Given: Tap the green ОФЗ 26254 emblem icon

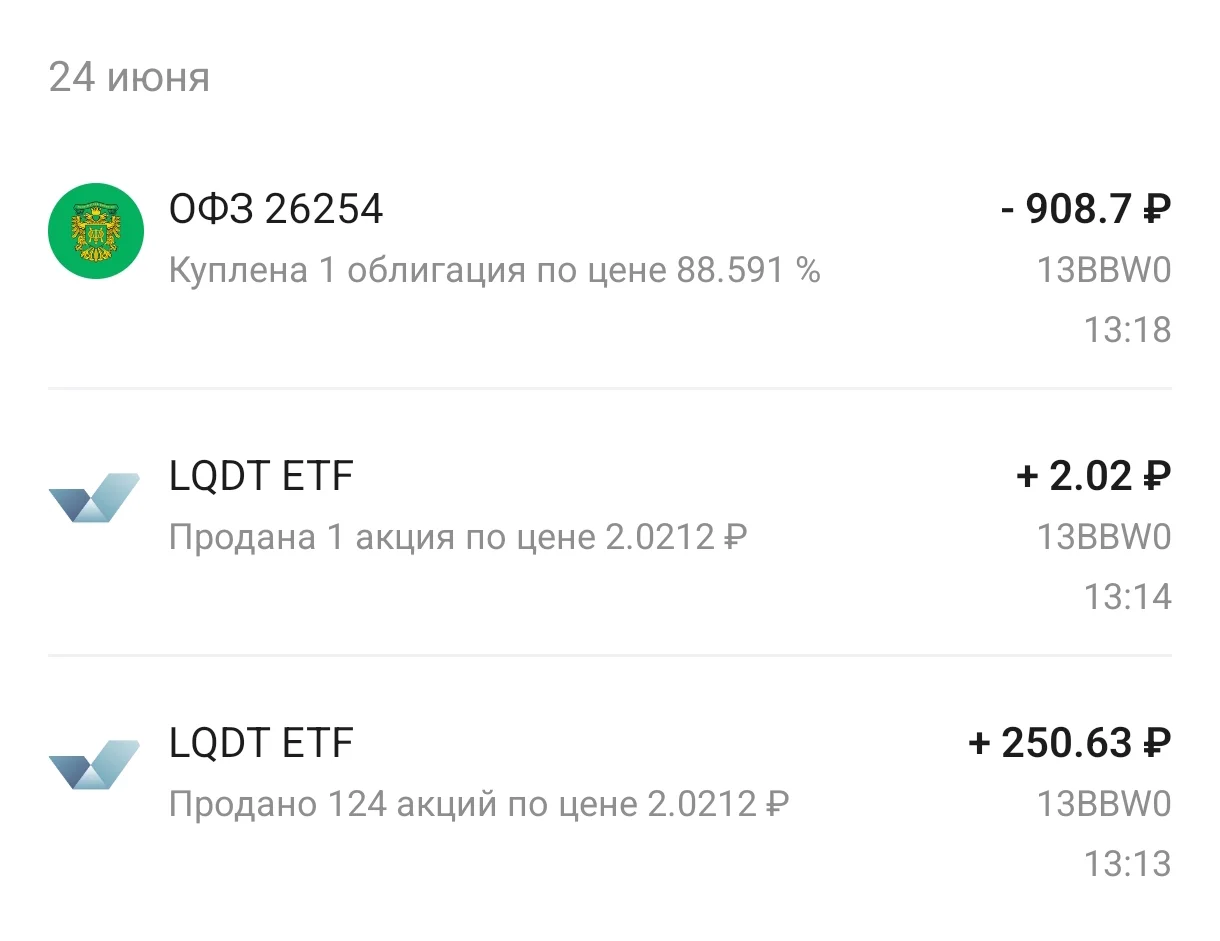Looking at the screenshot, I should [96, 231].
